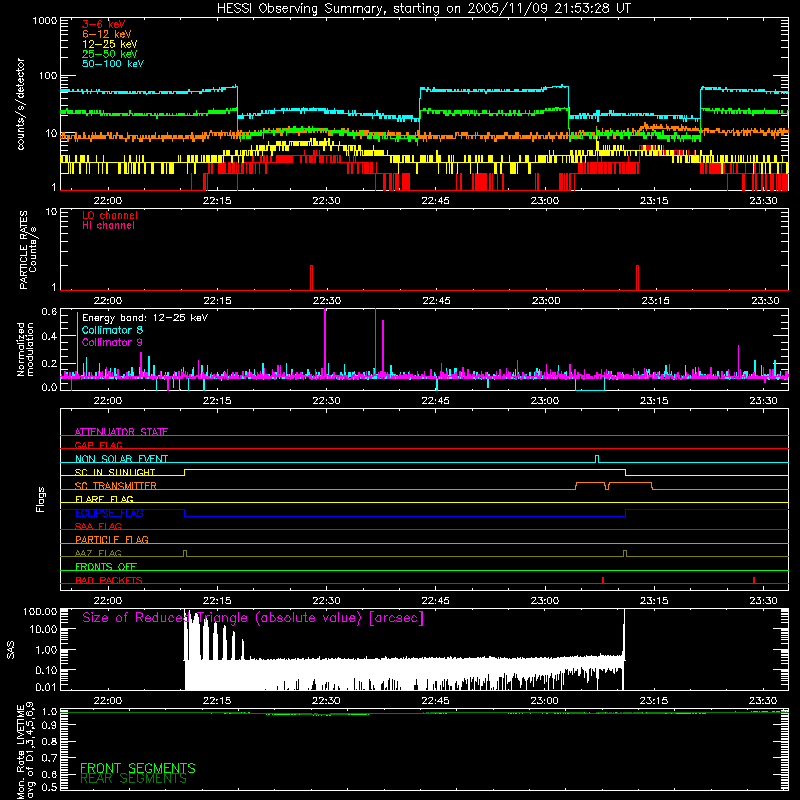Click the NON SOLAR EVENT pulse marker
The width and height of the screenshot is (800, 800).
pos(597,459)
